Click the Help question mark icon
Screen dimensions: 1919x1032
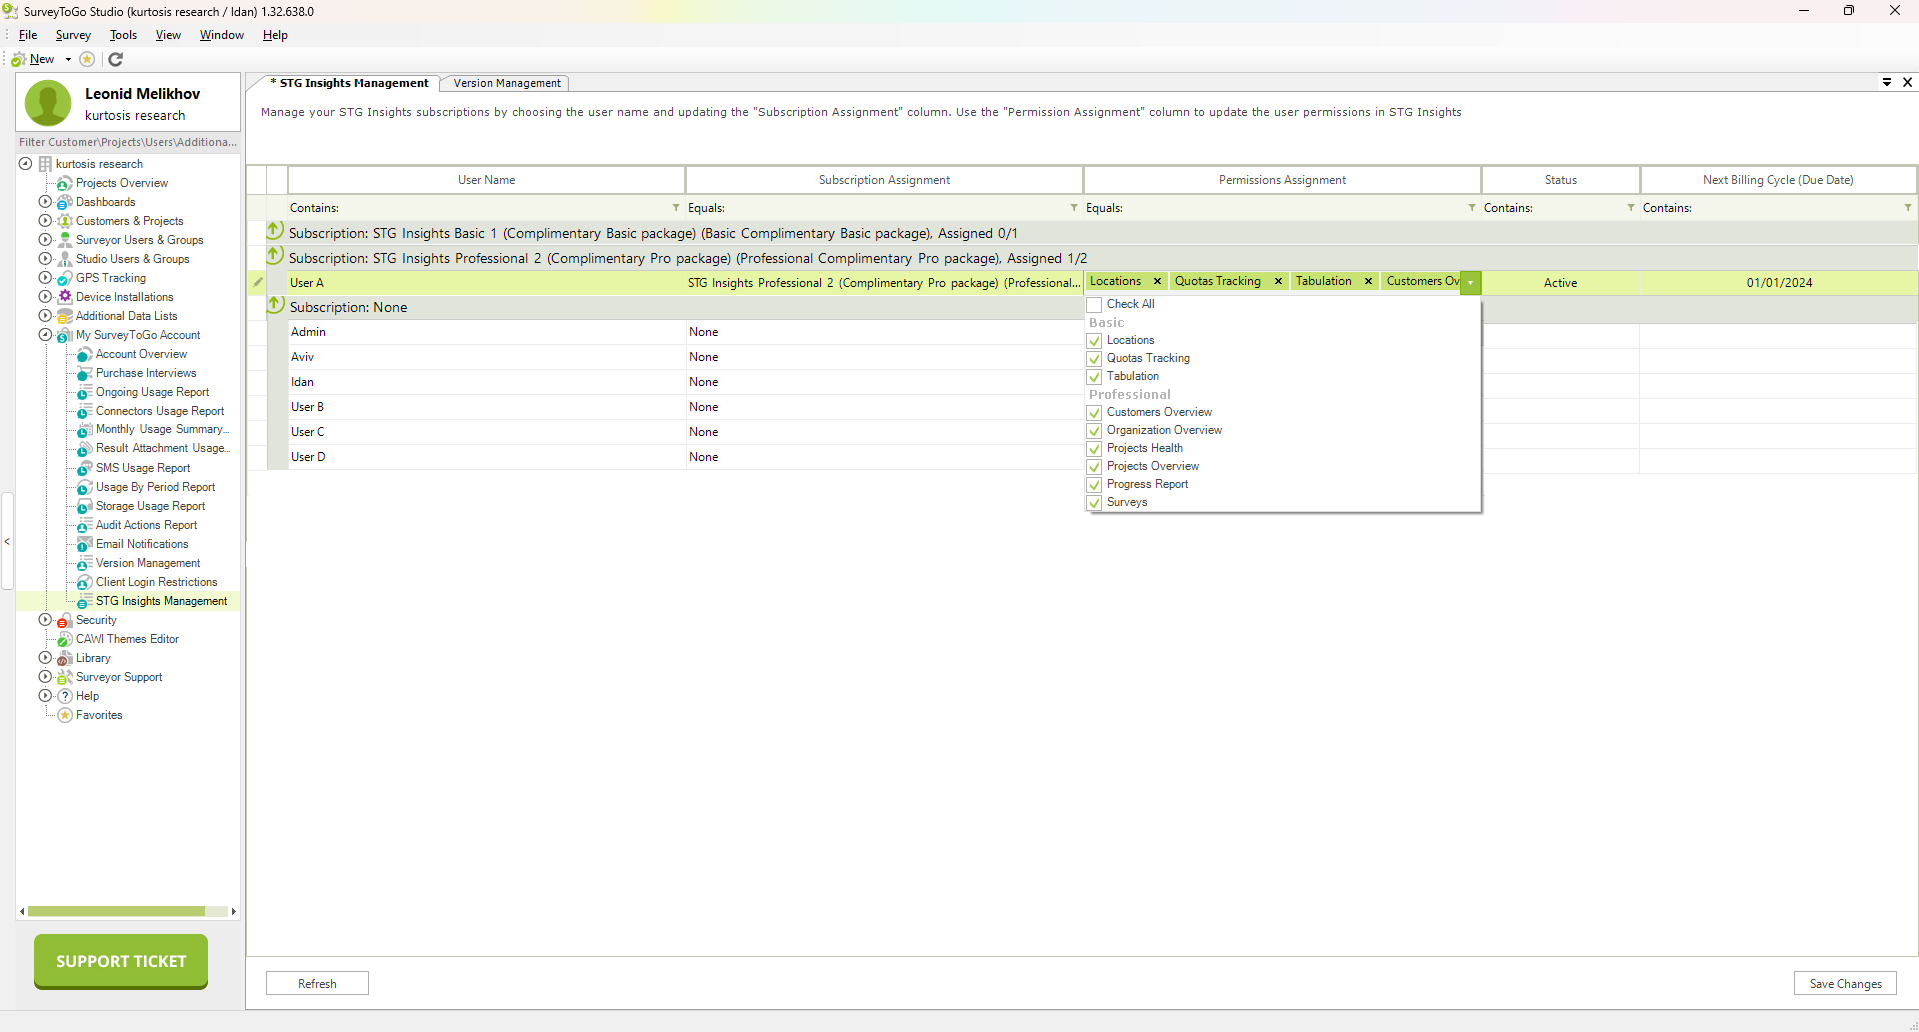pos(64,696)
